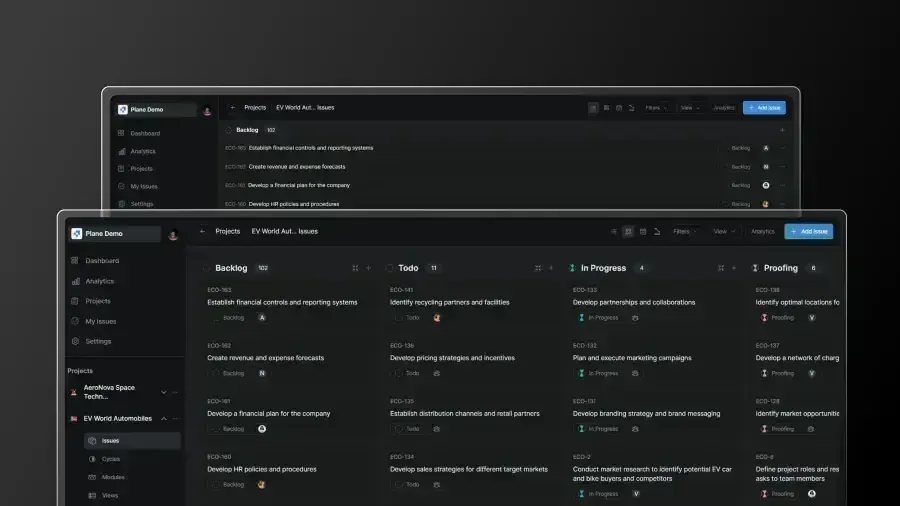
Task: Open assignee avatar on ECO-163 card
Action: [262, 317]
